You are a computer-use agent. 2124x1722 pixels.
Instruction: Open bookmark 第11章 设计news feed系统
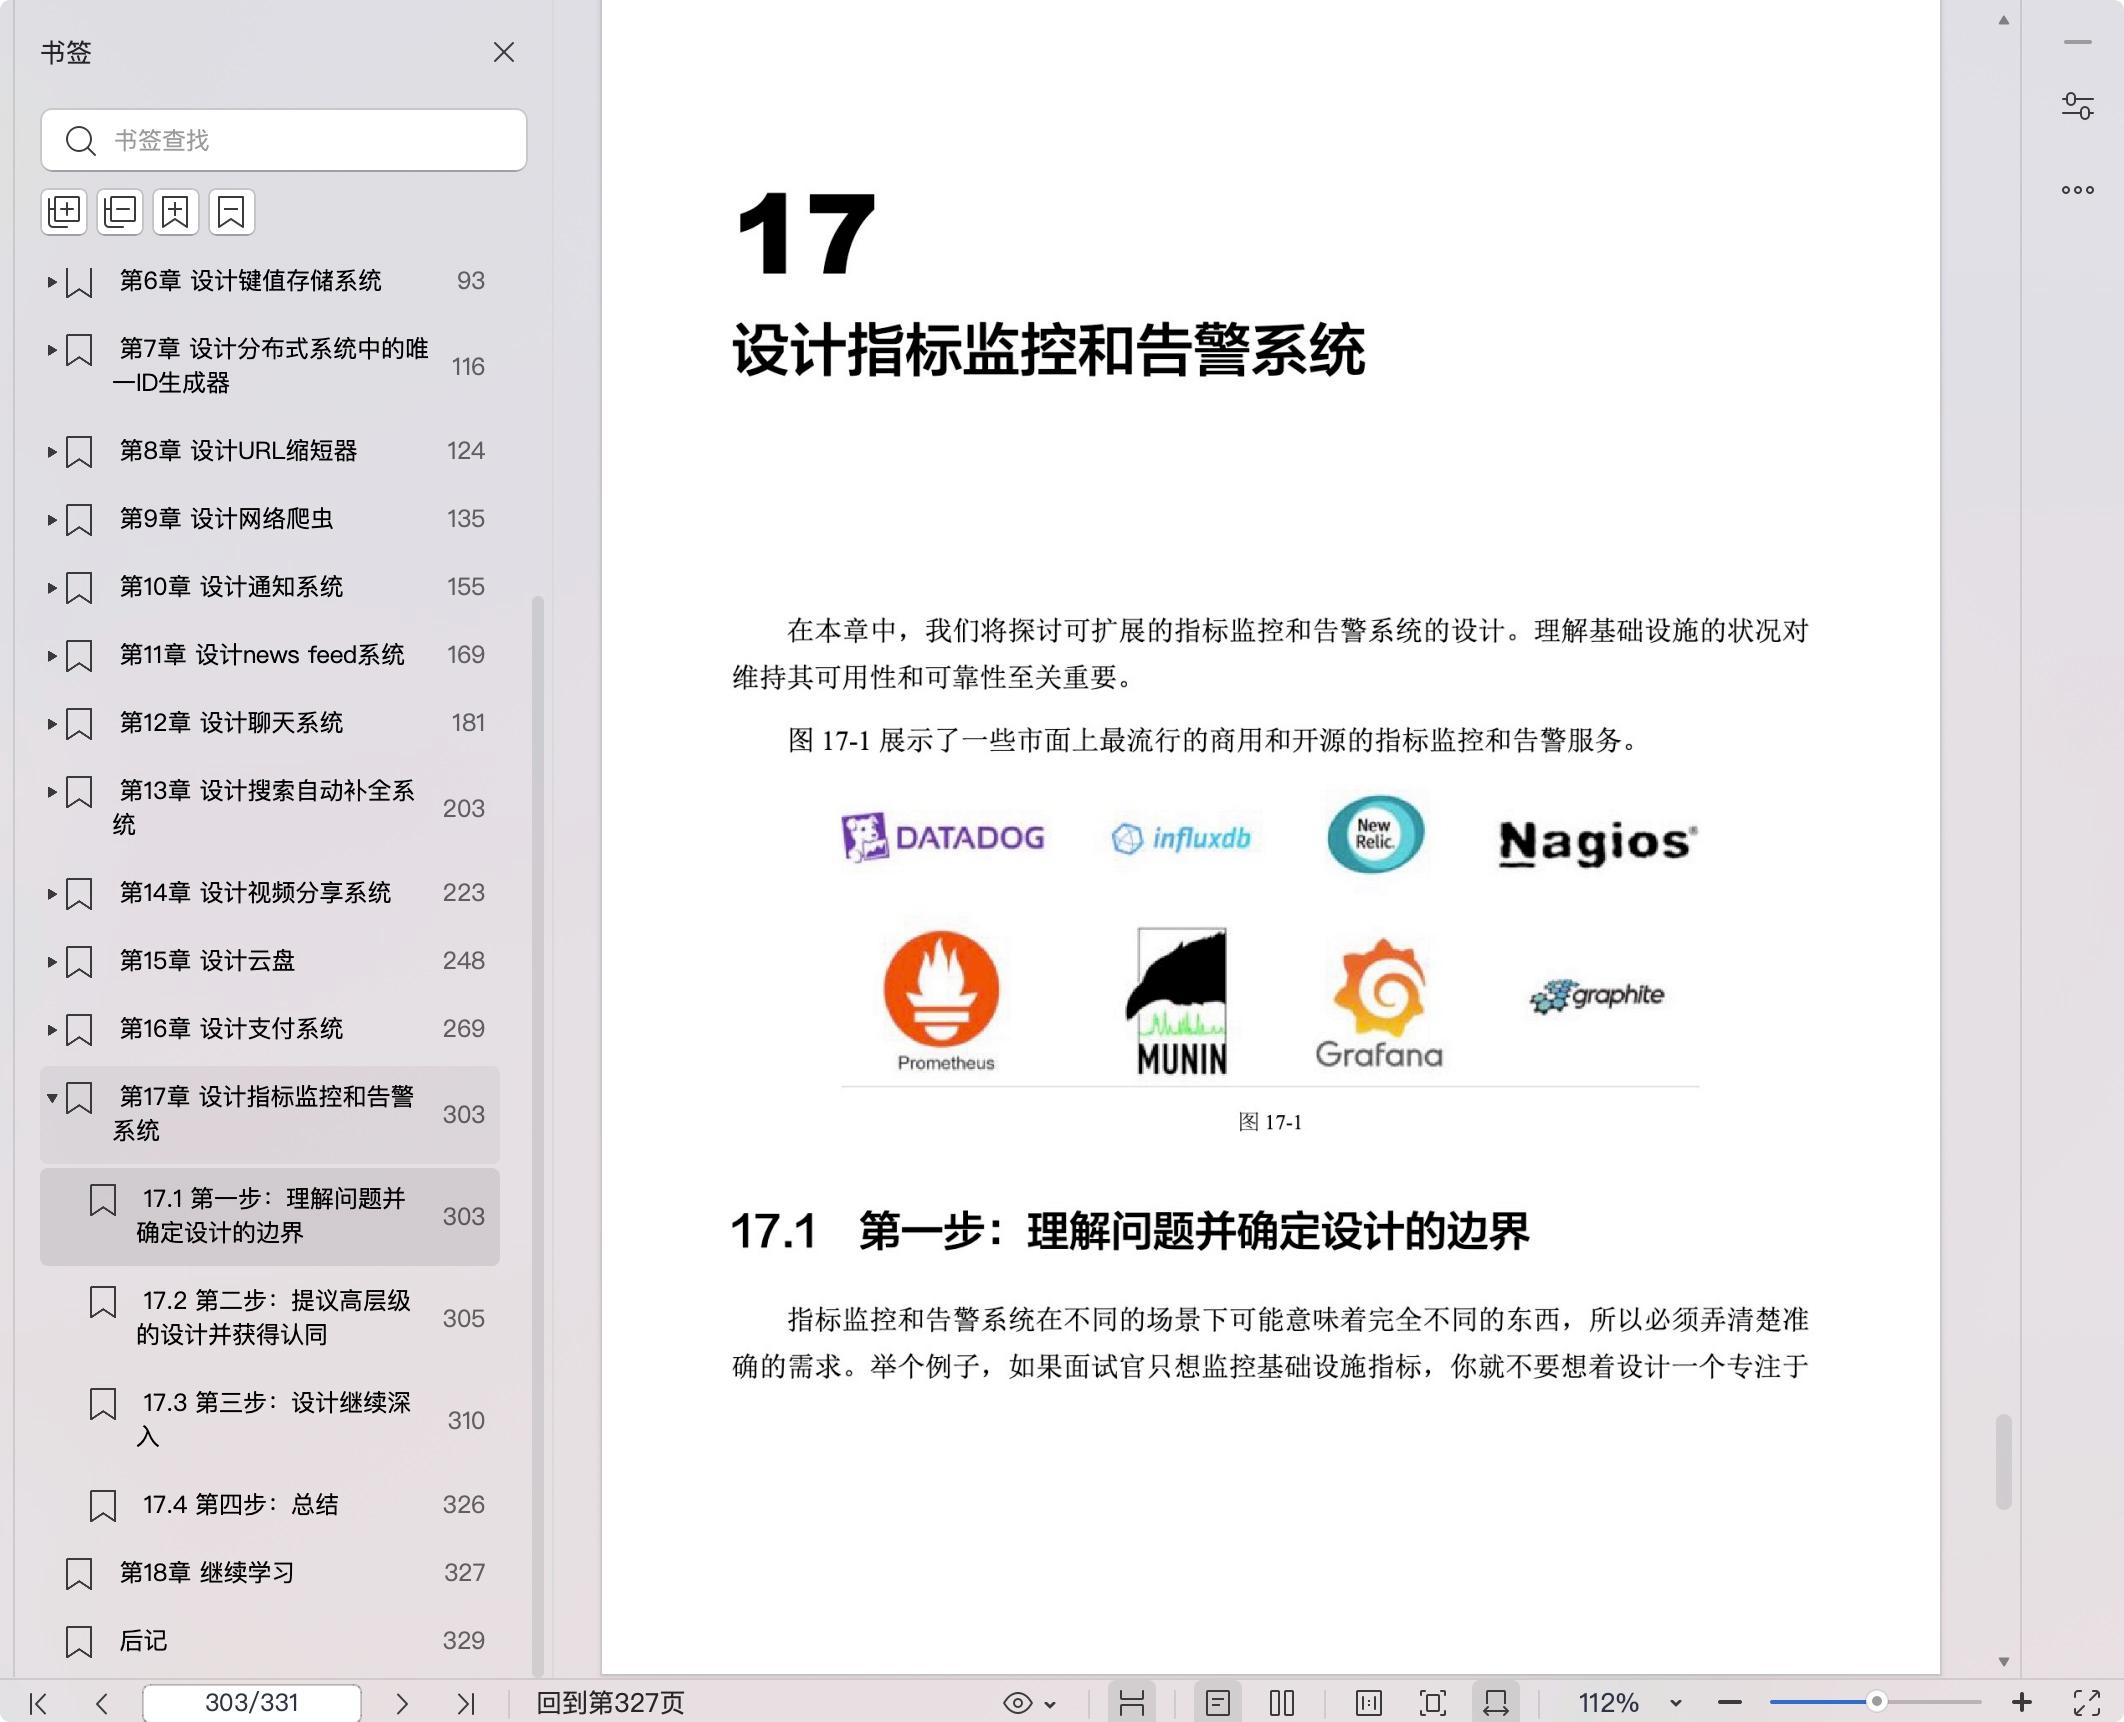(262, 655)
